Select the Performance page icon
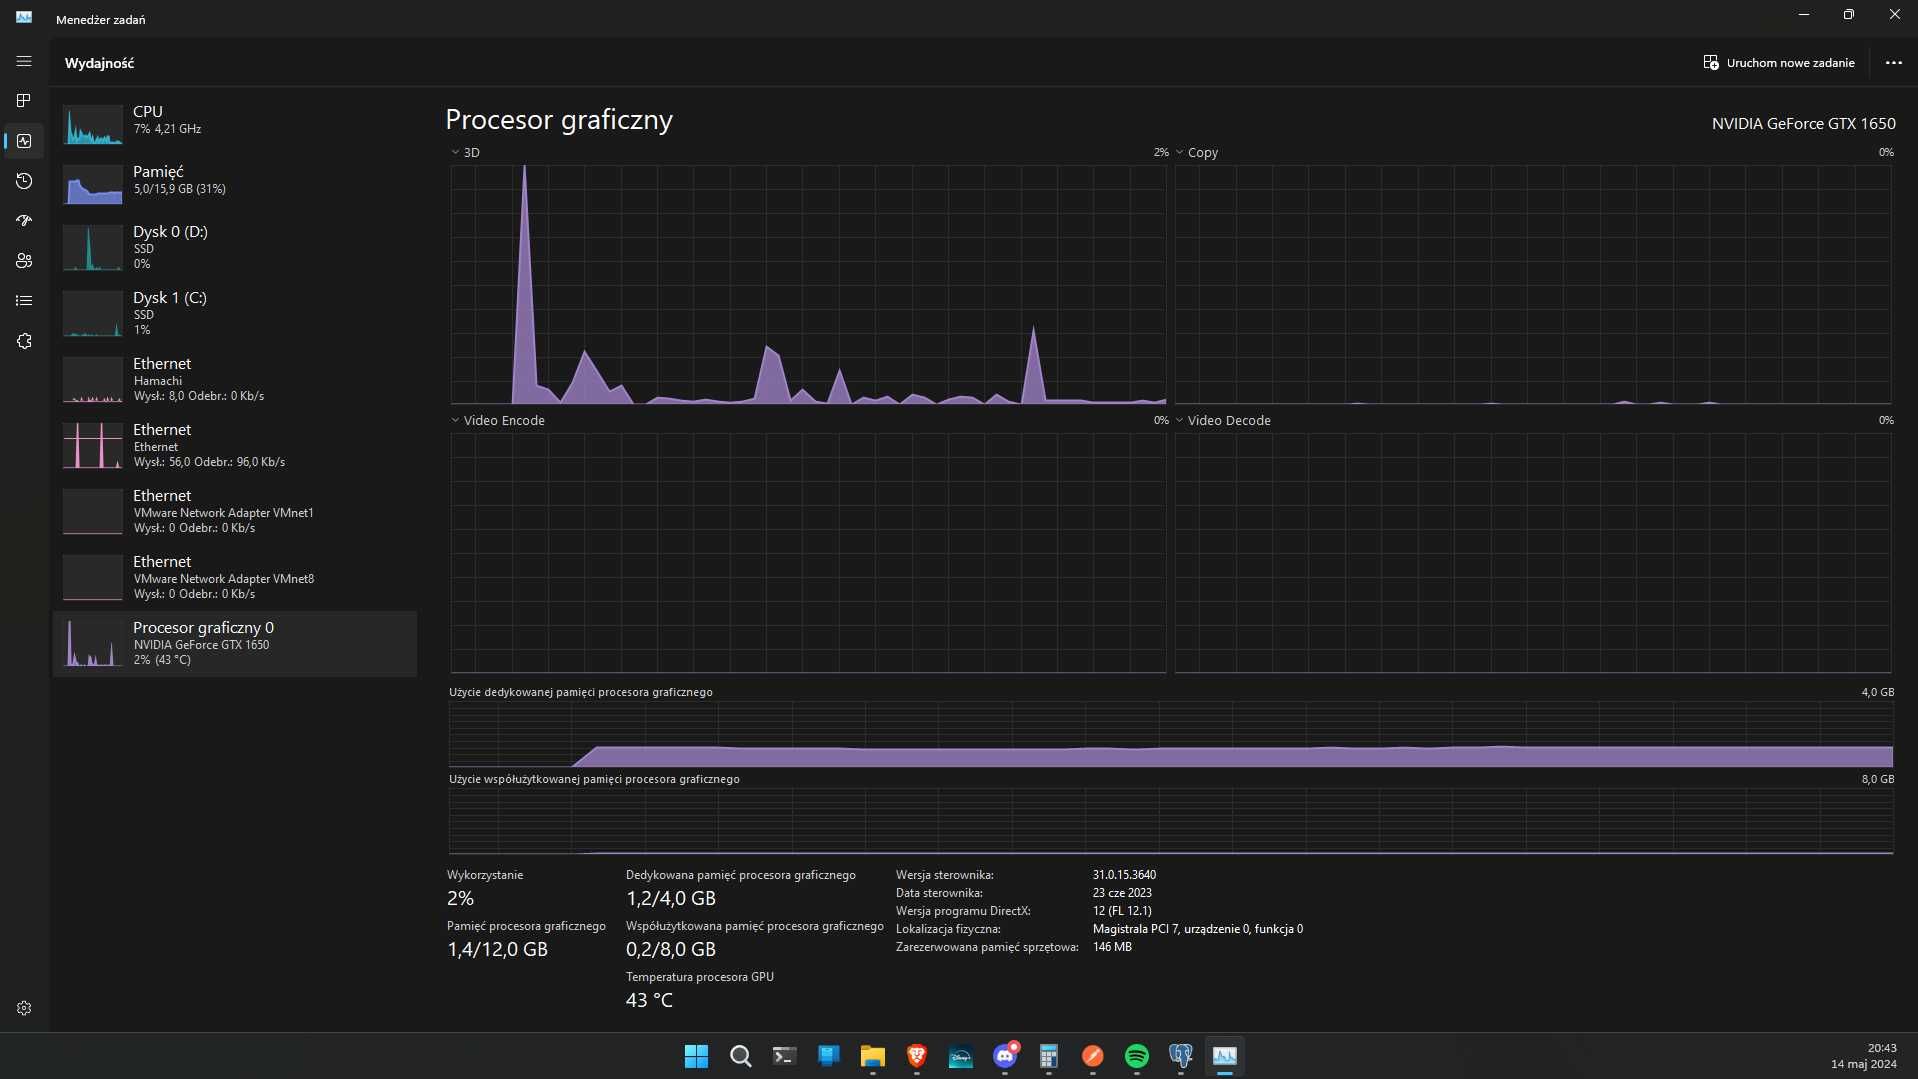This screenshot has height=1079, width=1918. [x=24, y=141]
